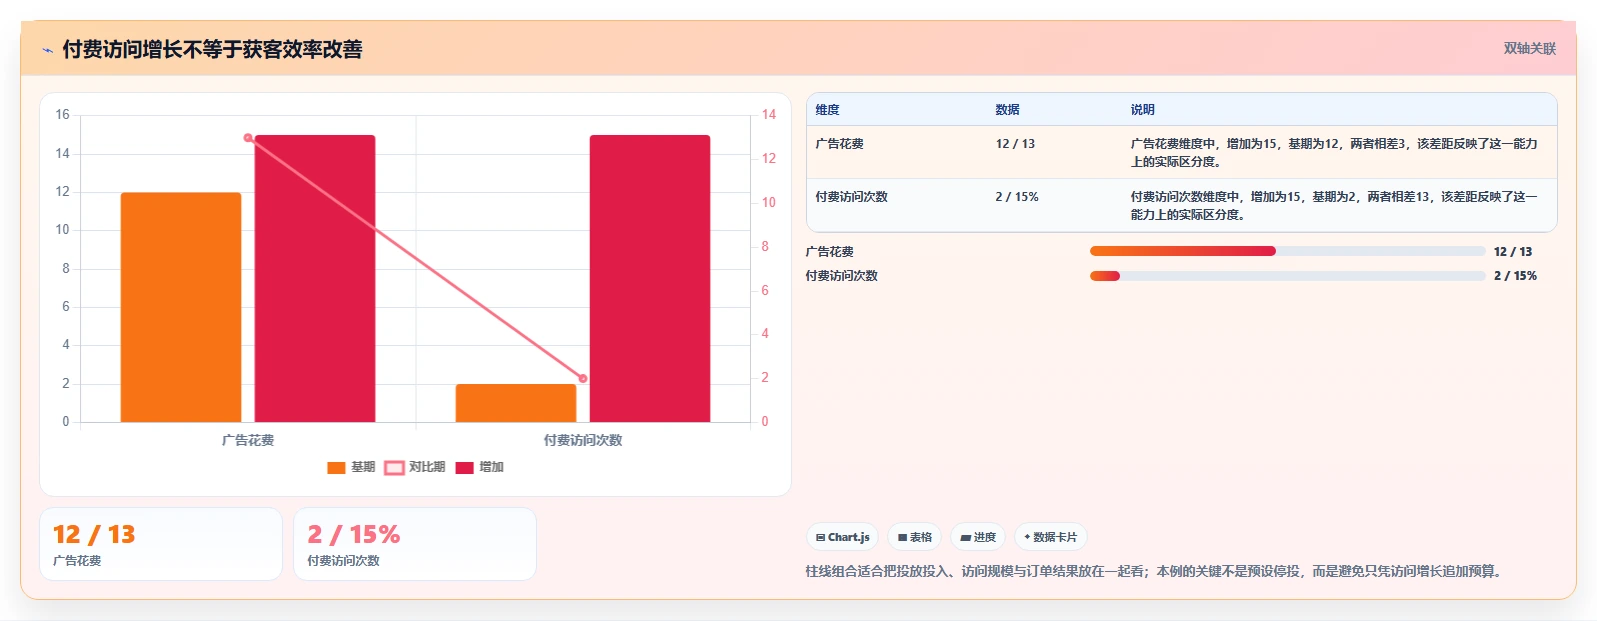Click the 广告花费 label beside the progress bar
This screenshot has width=1597, height=621.
830,252
